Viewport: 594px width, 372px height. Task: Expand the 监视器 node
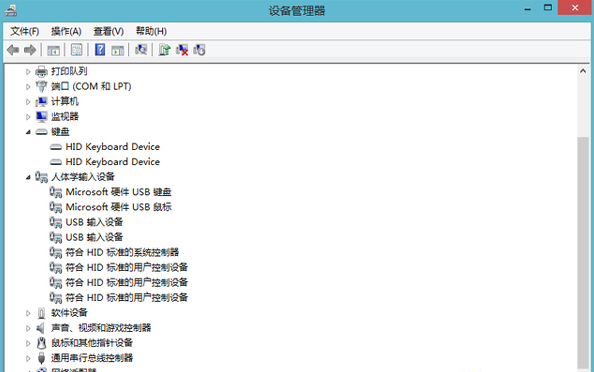pos(28,117)
